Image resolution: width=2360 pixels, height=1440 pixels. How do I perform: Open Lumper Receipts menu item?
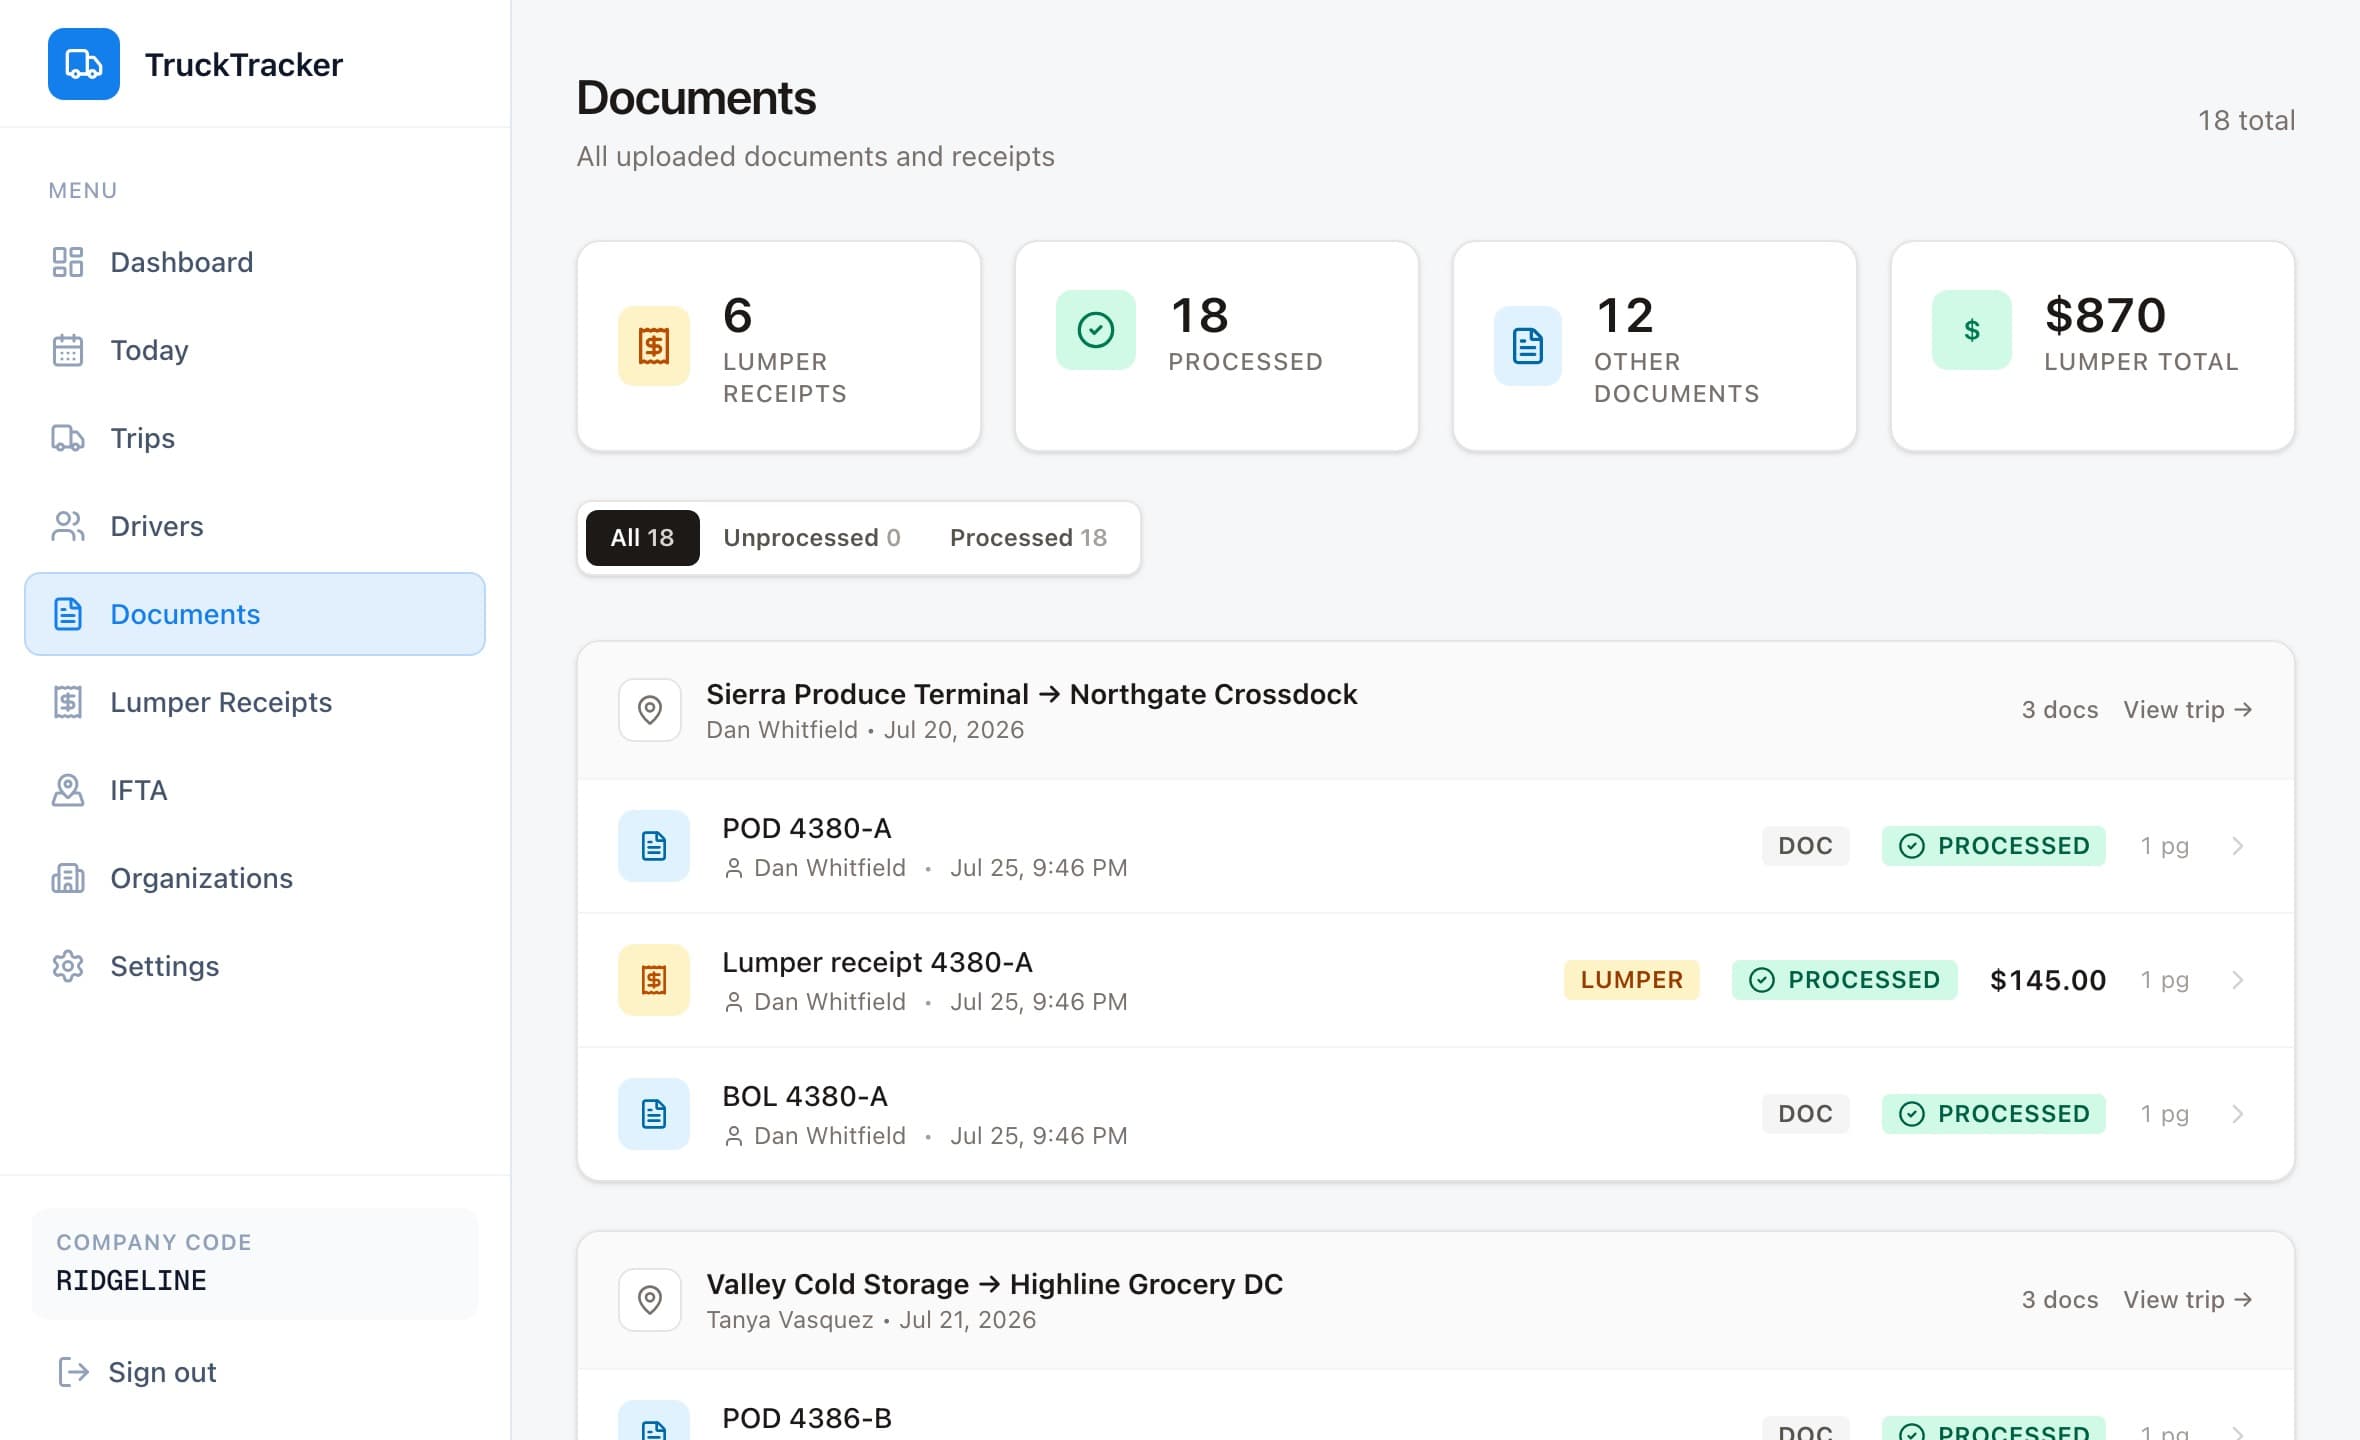pos(255,702)
